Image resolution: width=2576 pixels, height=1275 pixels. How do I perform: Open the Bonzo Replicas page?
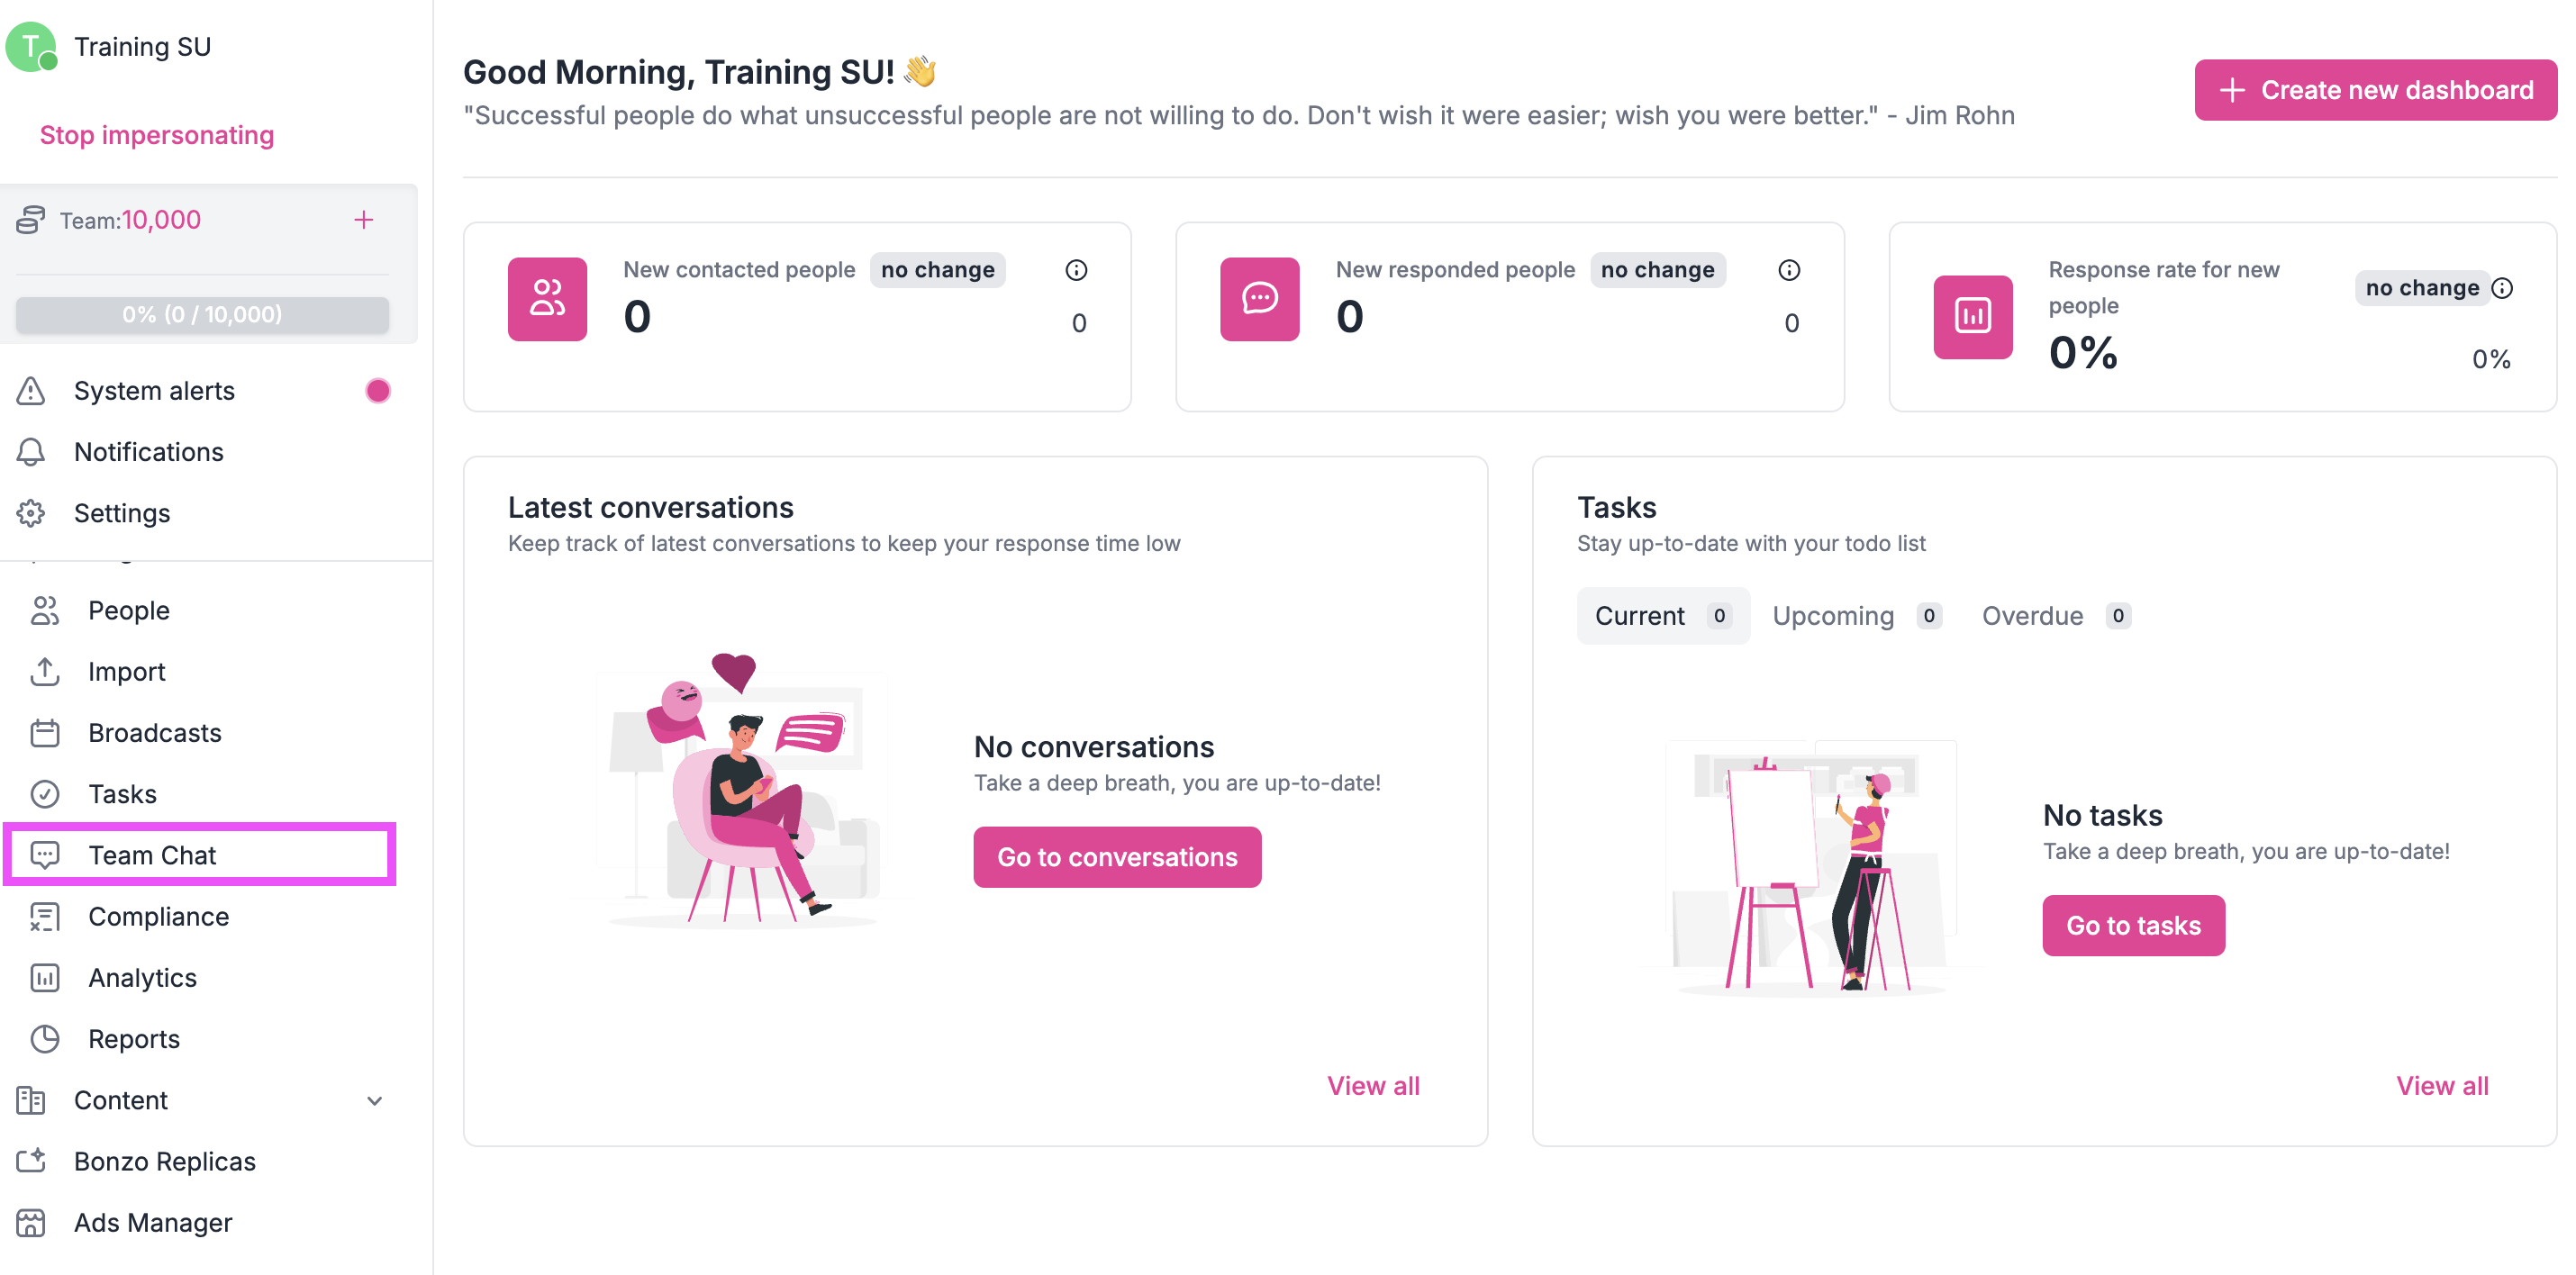(203, 1161)
